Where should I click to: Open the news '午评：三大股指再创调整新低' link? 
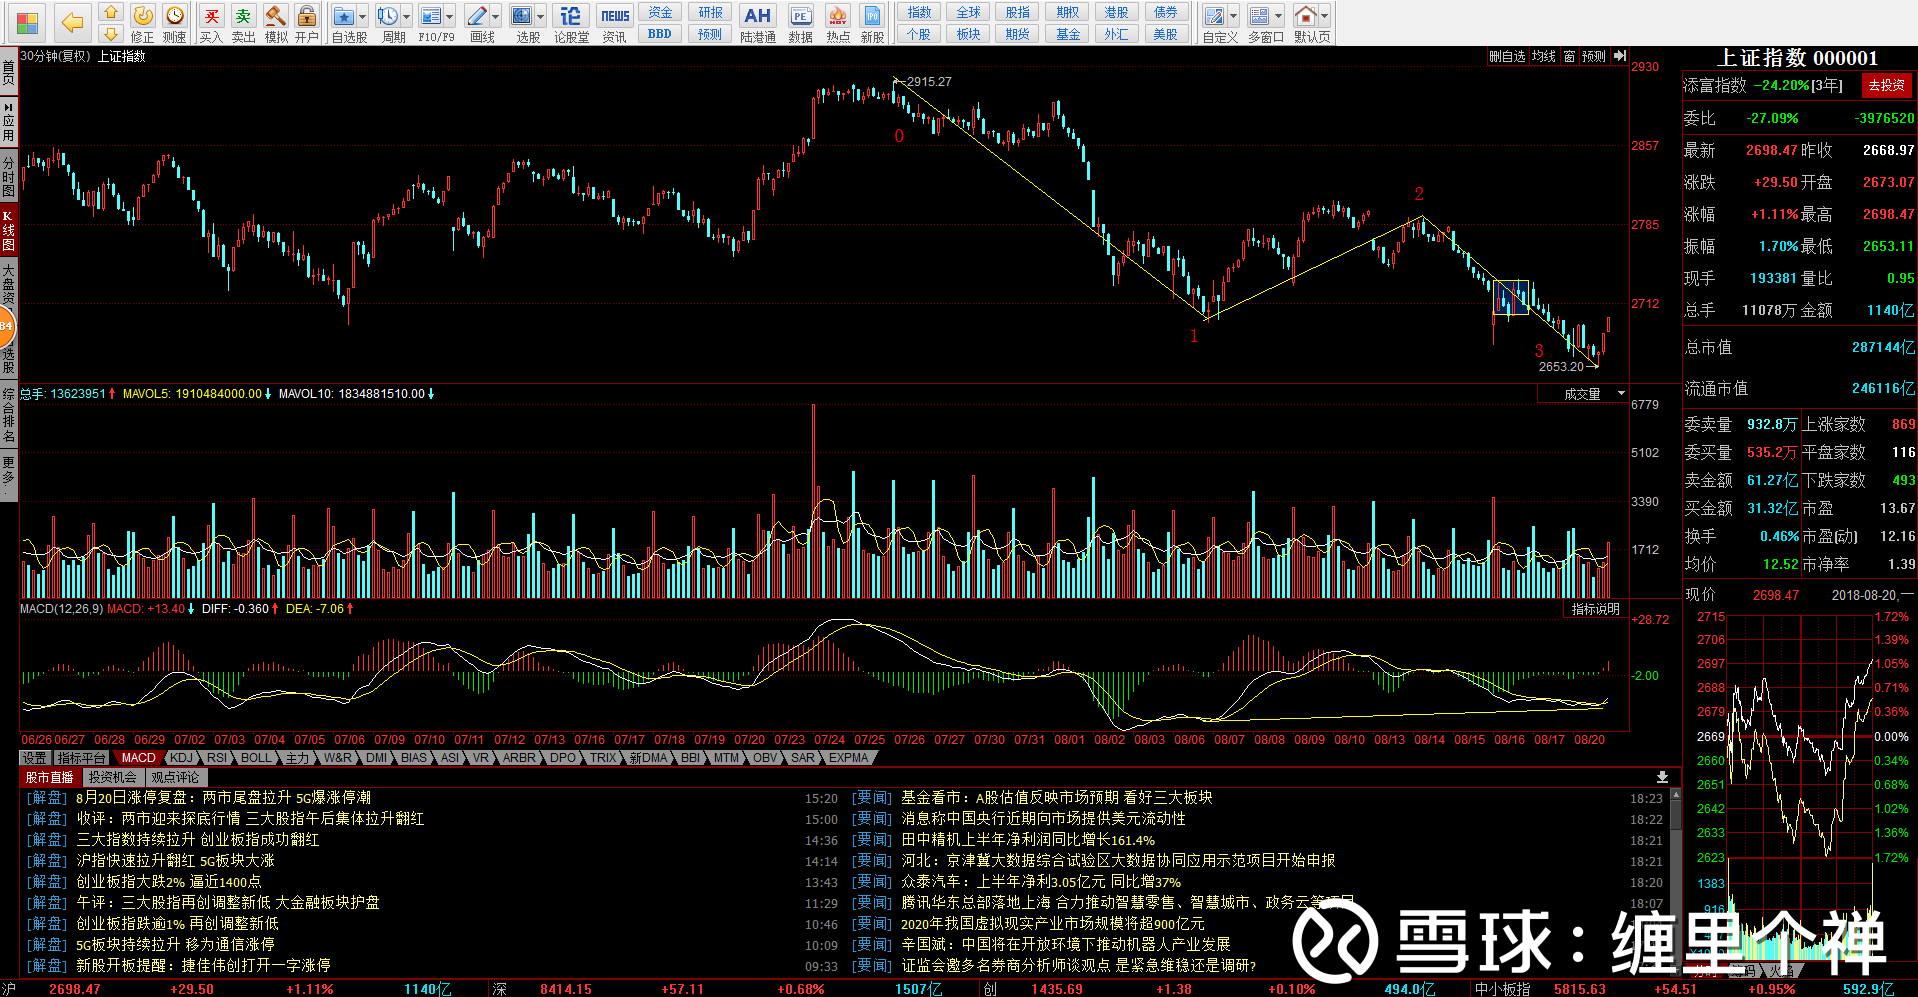pyautogui.click(x=228, y=902)
